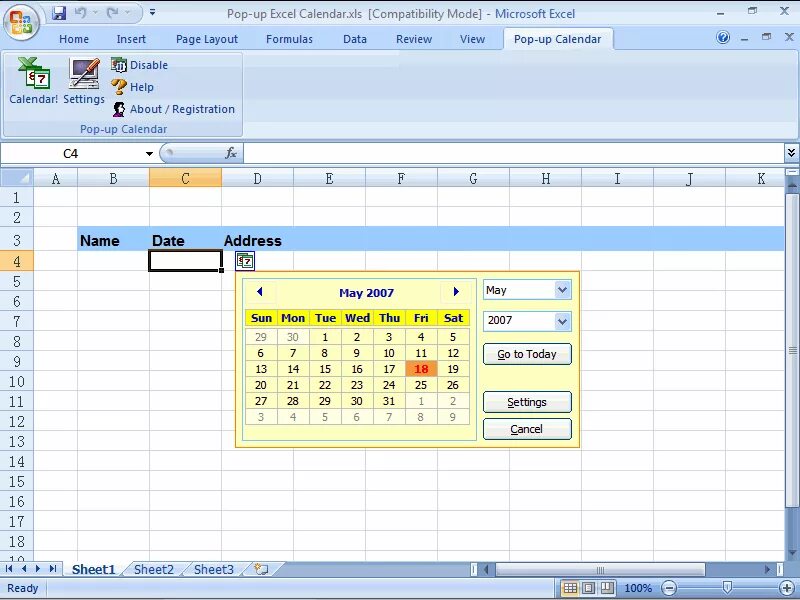Pick day 31 in the calendar
The image size is (800, 600).
[389, 401]
